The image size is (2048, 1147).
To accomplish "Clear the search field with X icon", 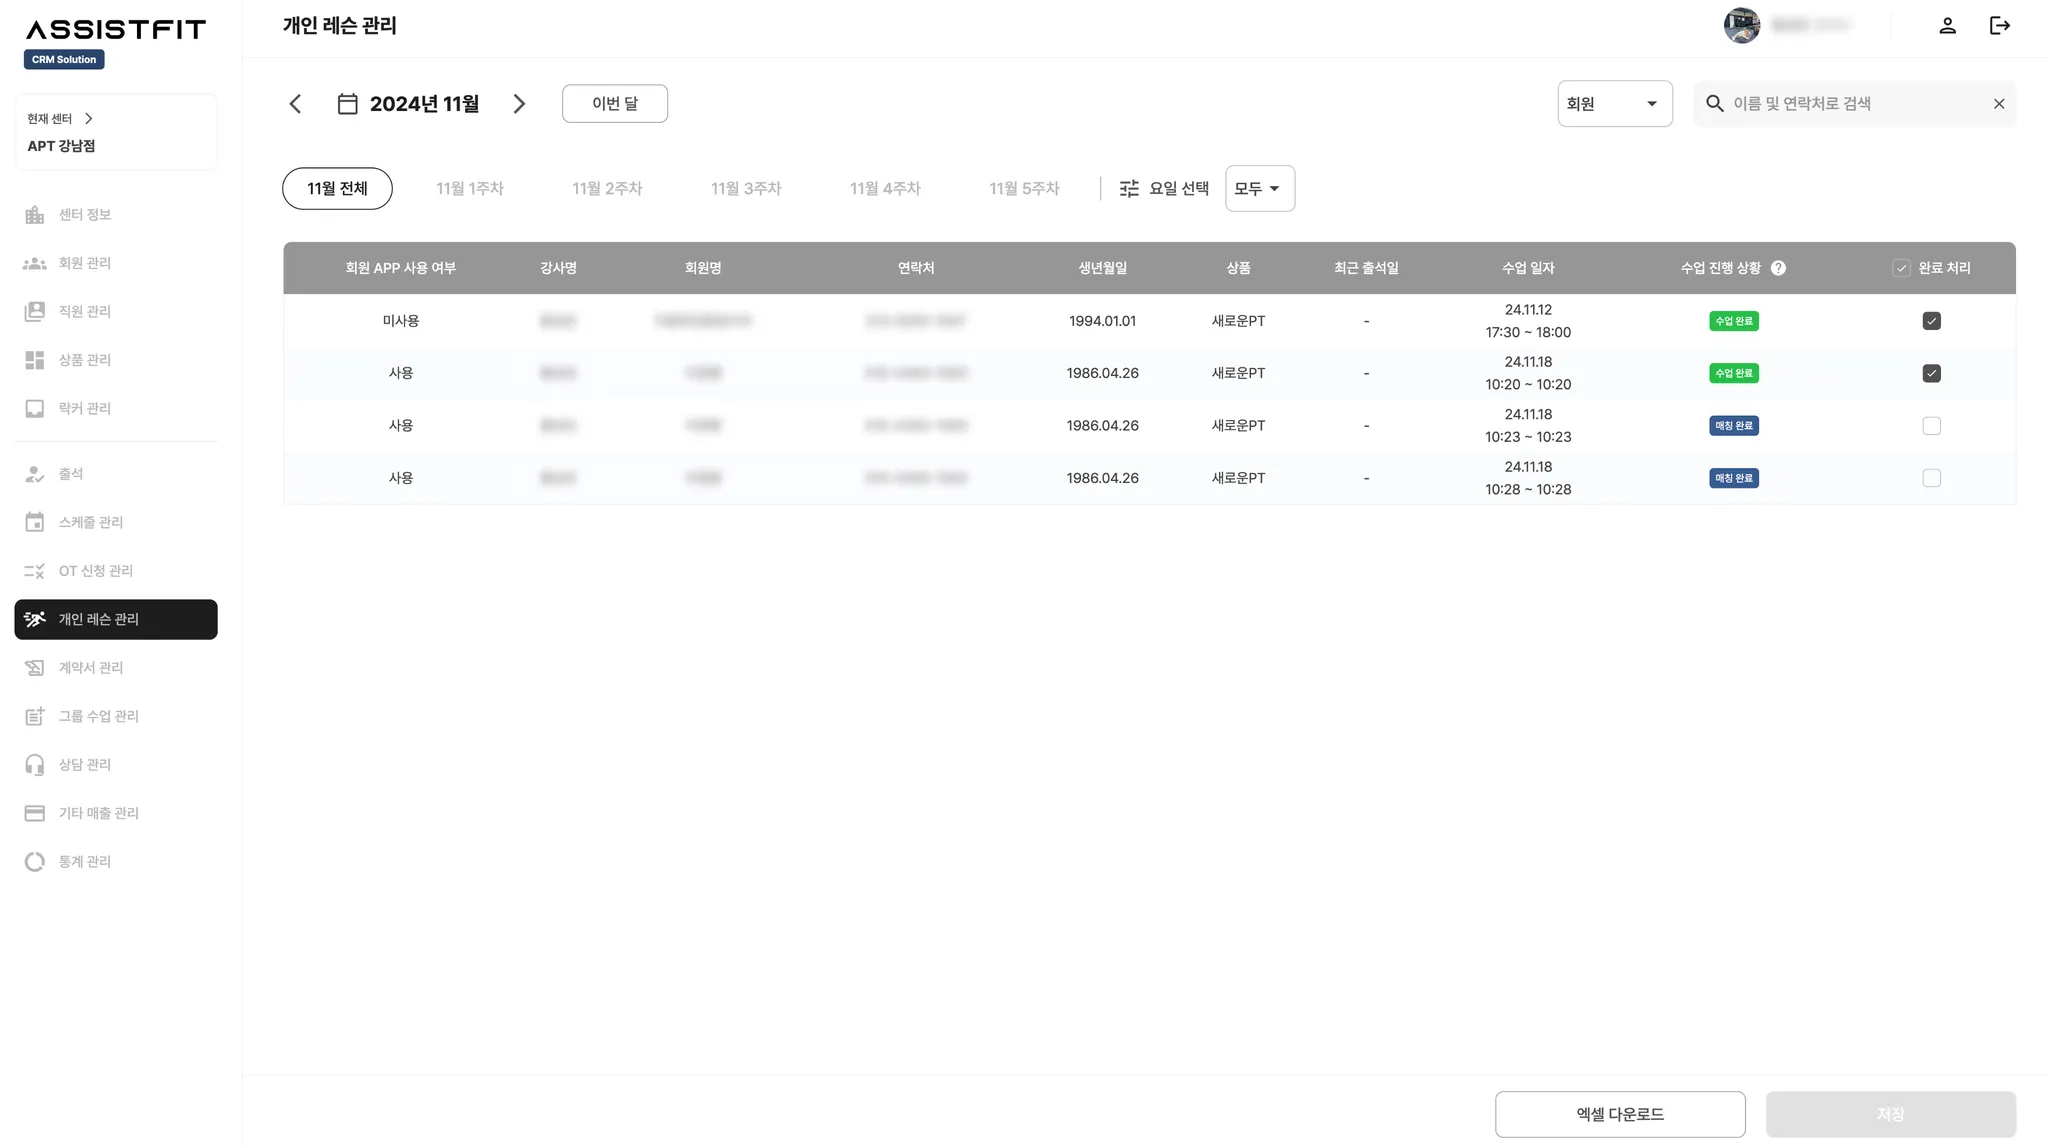I will pyautogui.click(x=1998, y=104).
